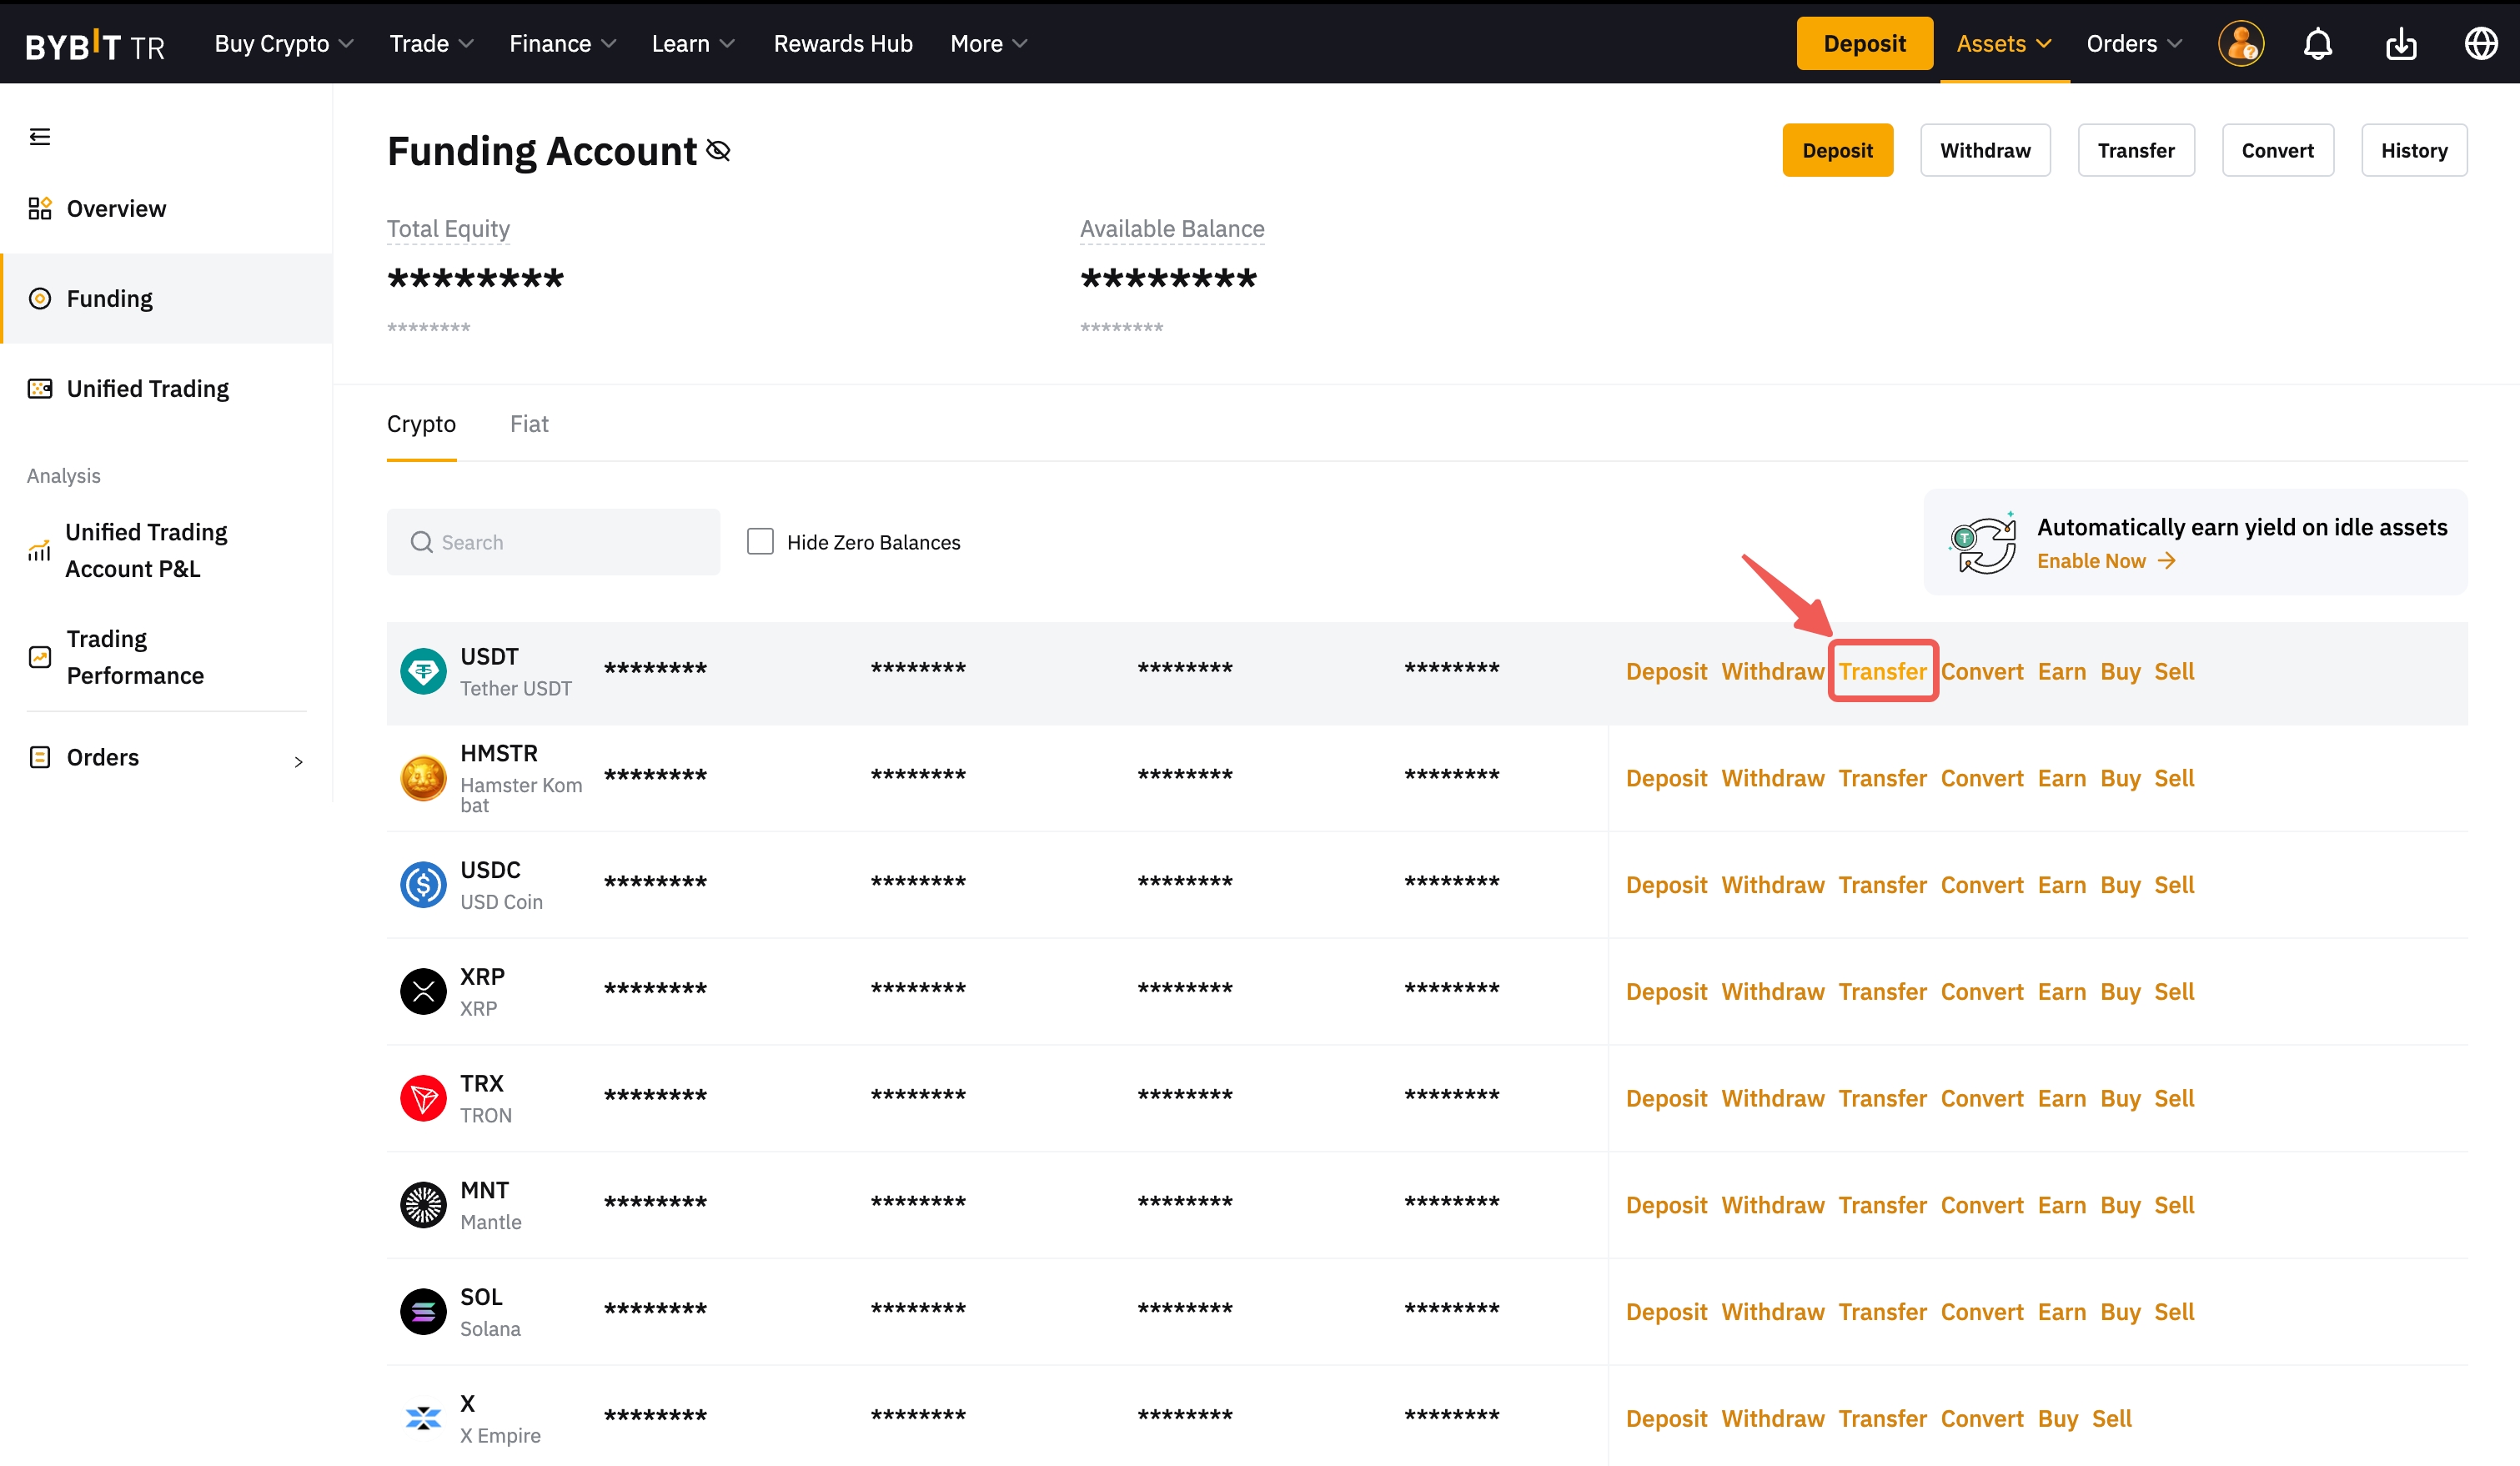Viewport: 2520px width, 1466px height.
Task: Click the notification bell icon
Action: [2317, 44]
